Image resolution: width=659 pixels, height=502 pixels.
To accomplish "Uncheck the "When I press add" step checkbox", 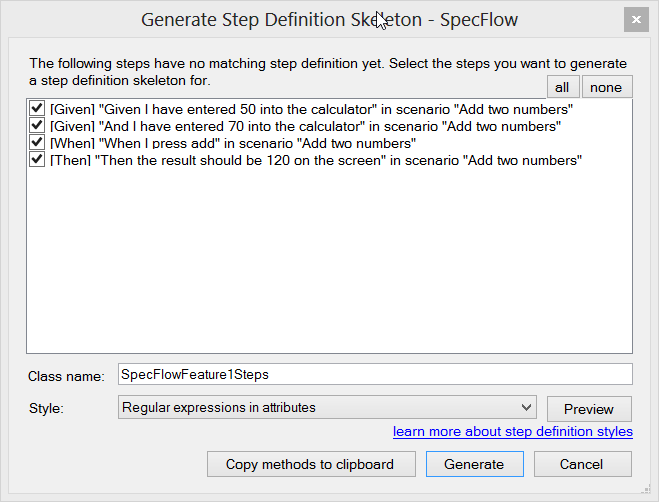I will tap(37, 142).
